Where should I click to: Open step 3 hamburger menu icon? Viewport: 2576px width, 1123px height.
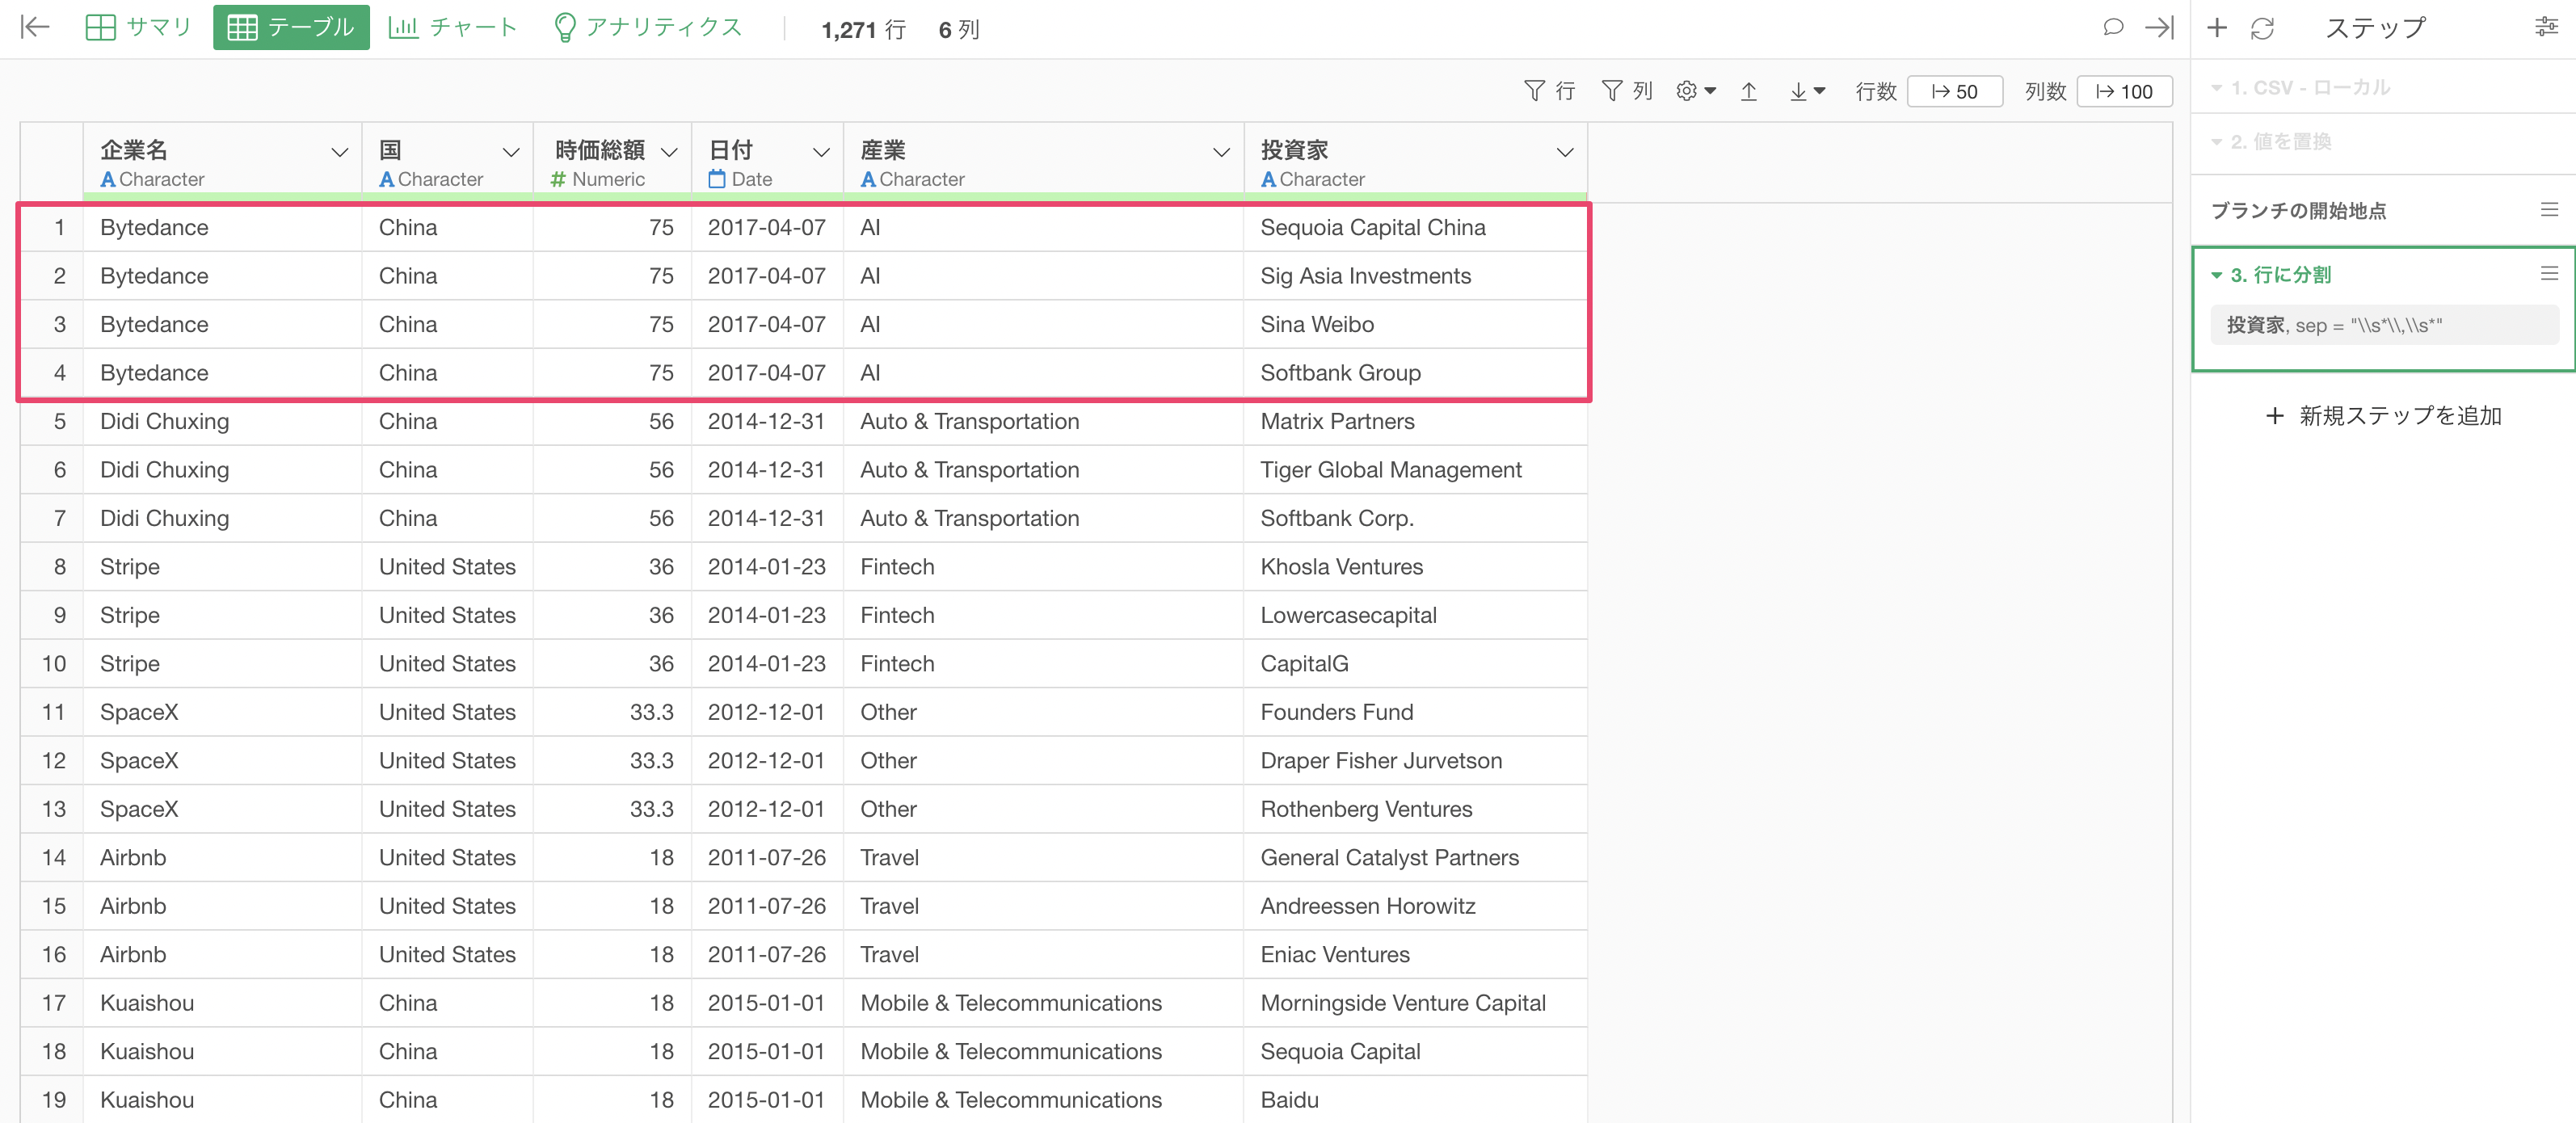point(2549,273)
